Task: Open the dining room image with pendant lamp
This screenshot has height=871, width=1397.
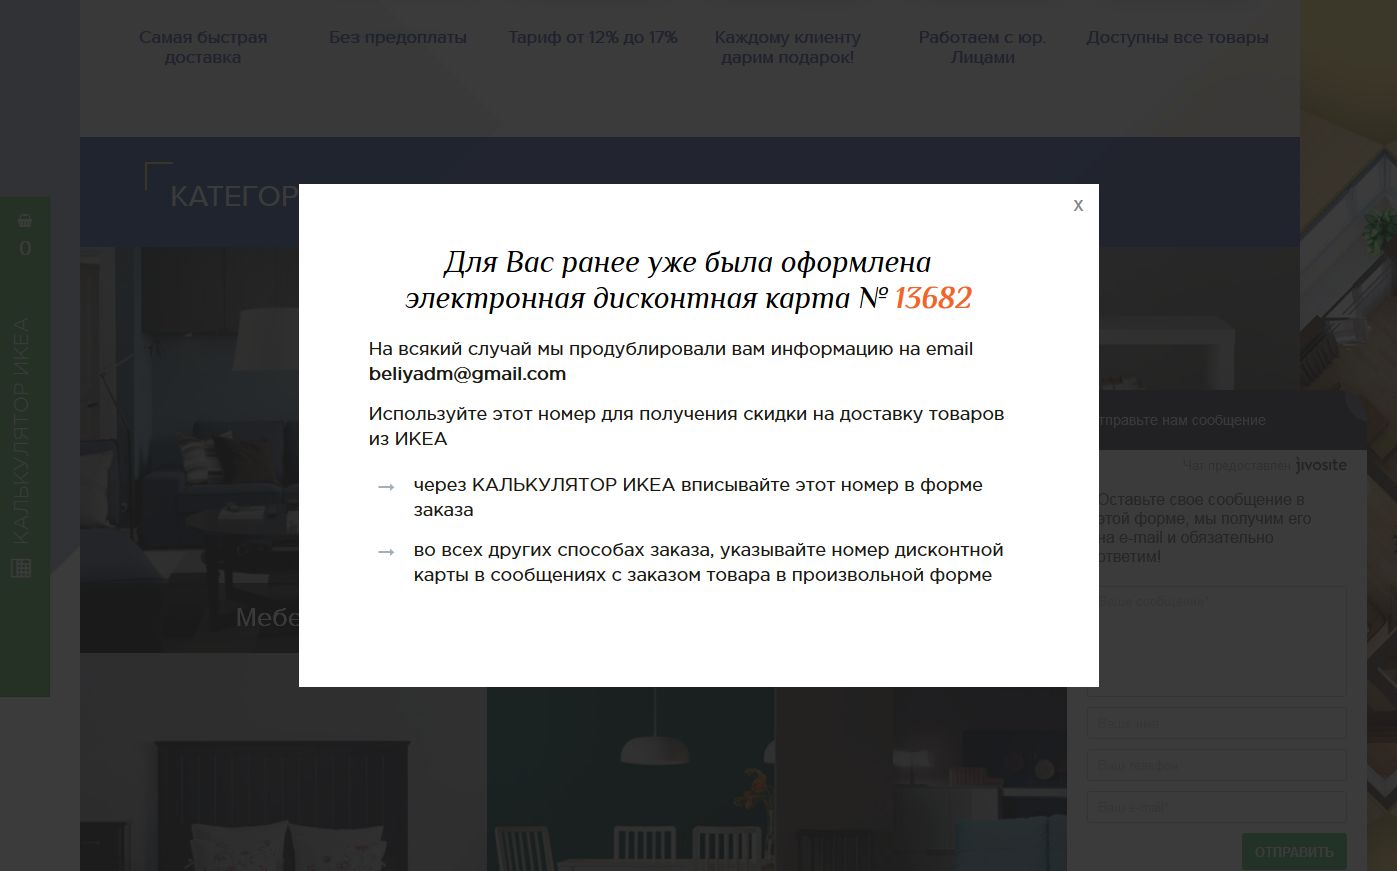Action: click(x=630, y=779)
